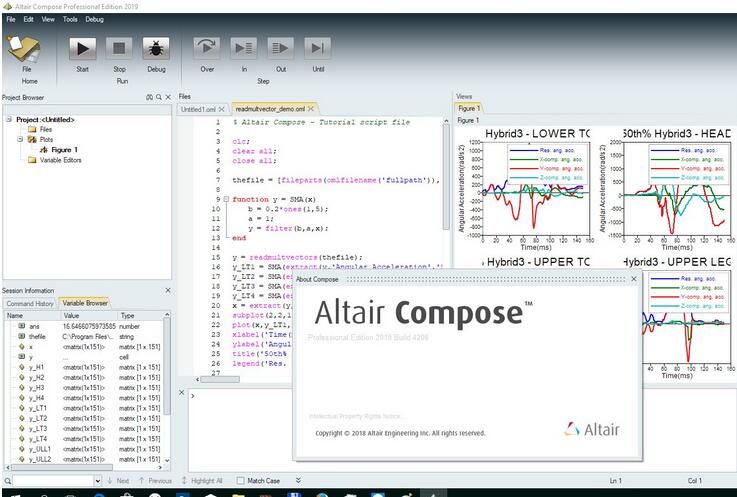This screenshot has width=737, height=497.
Task: Open the File menu
Action: tap(11, 19)
